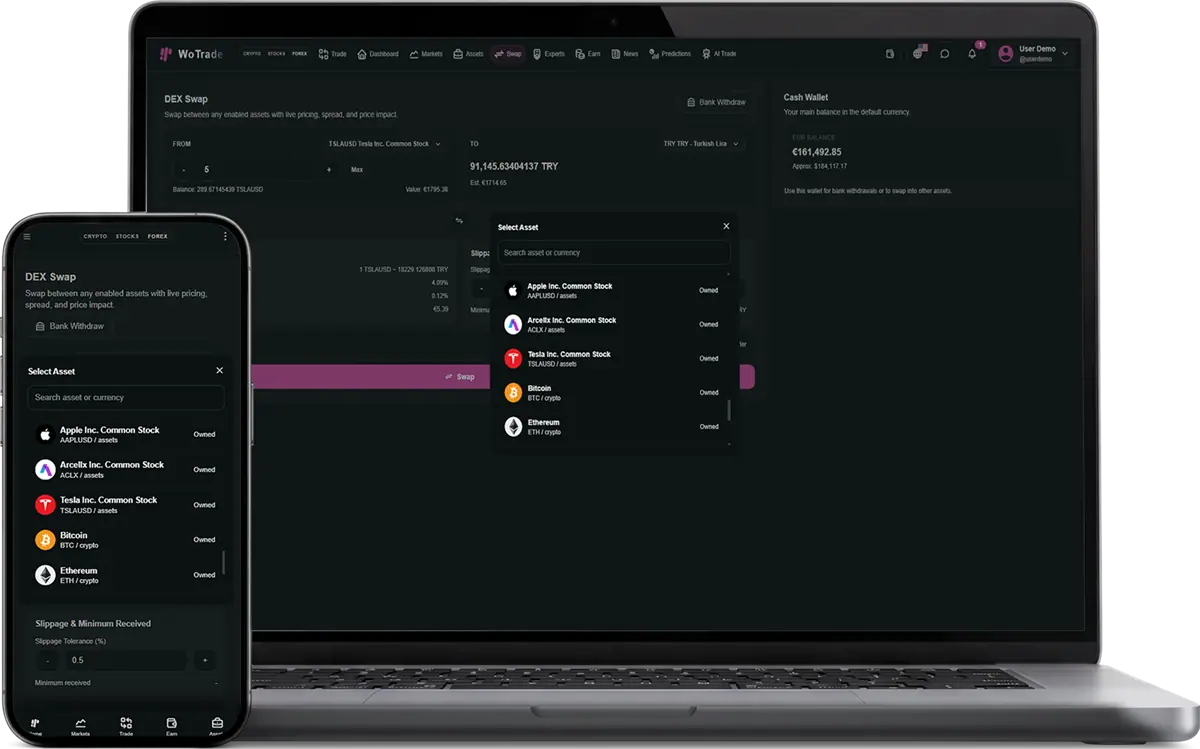Click the purple Swap button on the laptop
The width and height of the screenshot is (1200, 749).
tap(460, 377)
